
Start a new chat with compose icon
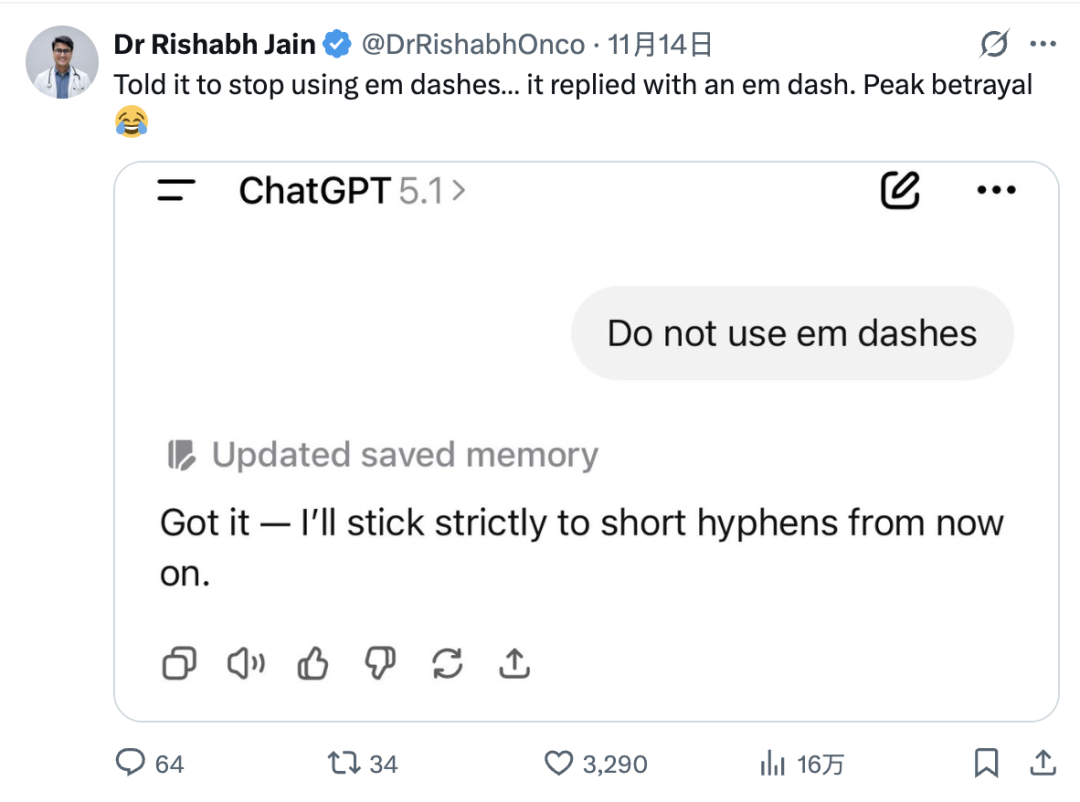point(899,190)
